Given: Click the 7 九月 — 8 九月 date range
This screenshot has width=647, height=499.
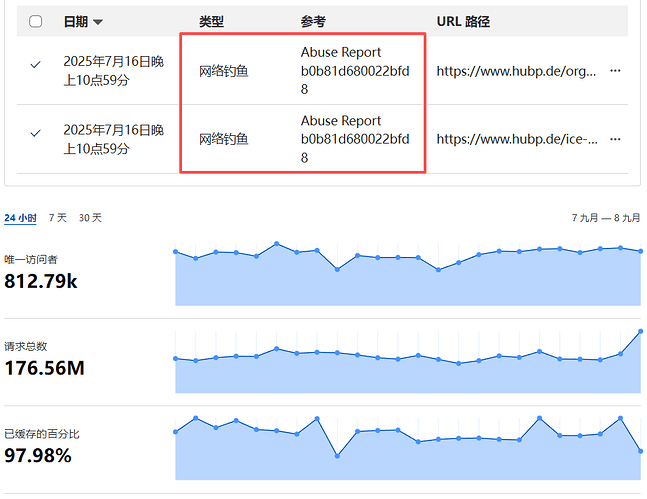Looking at the screenshot, I should (606, 218).
